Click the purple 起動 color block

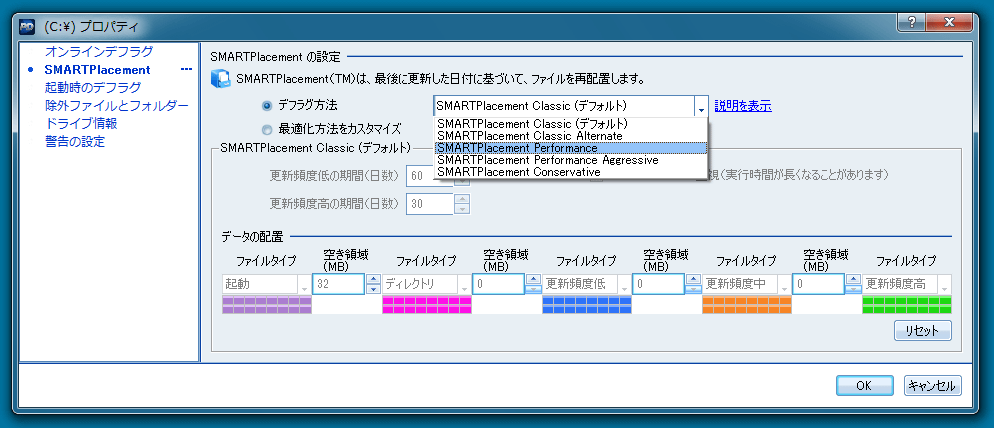point(267,305)
